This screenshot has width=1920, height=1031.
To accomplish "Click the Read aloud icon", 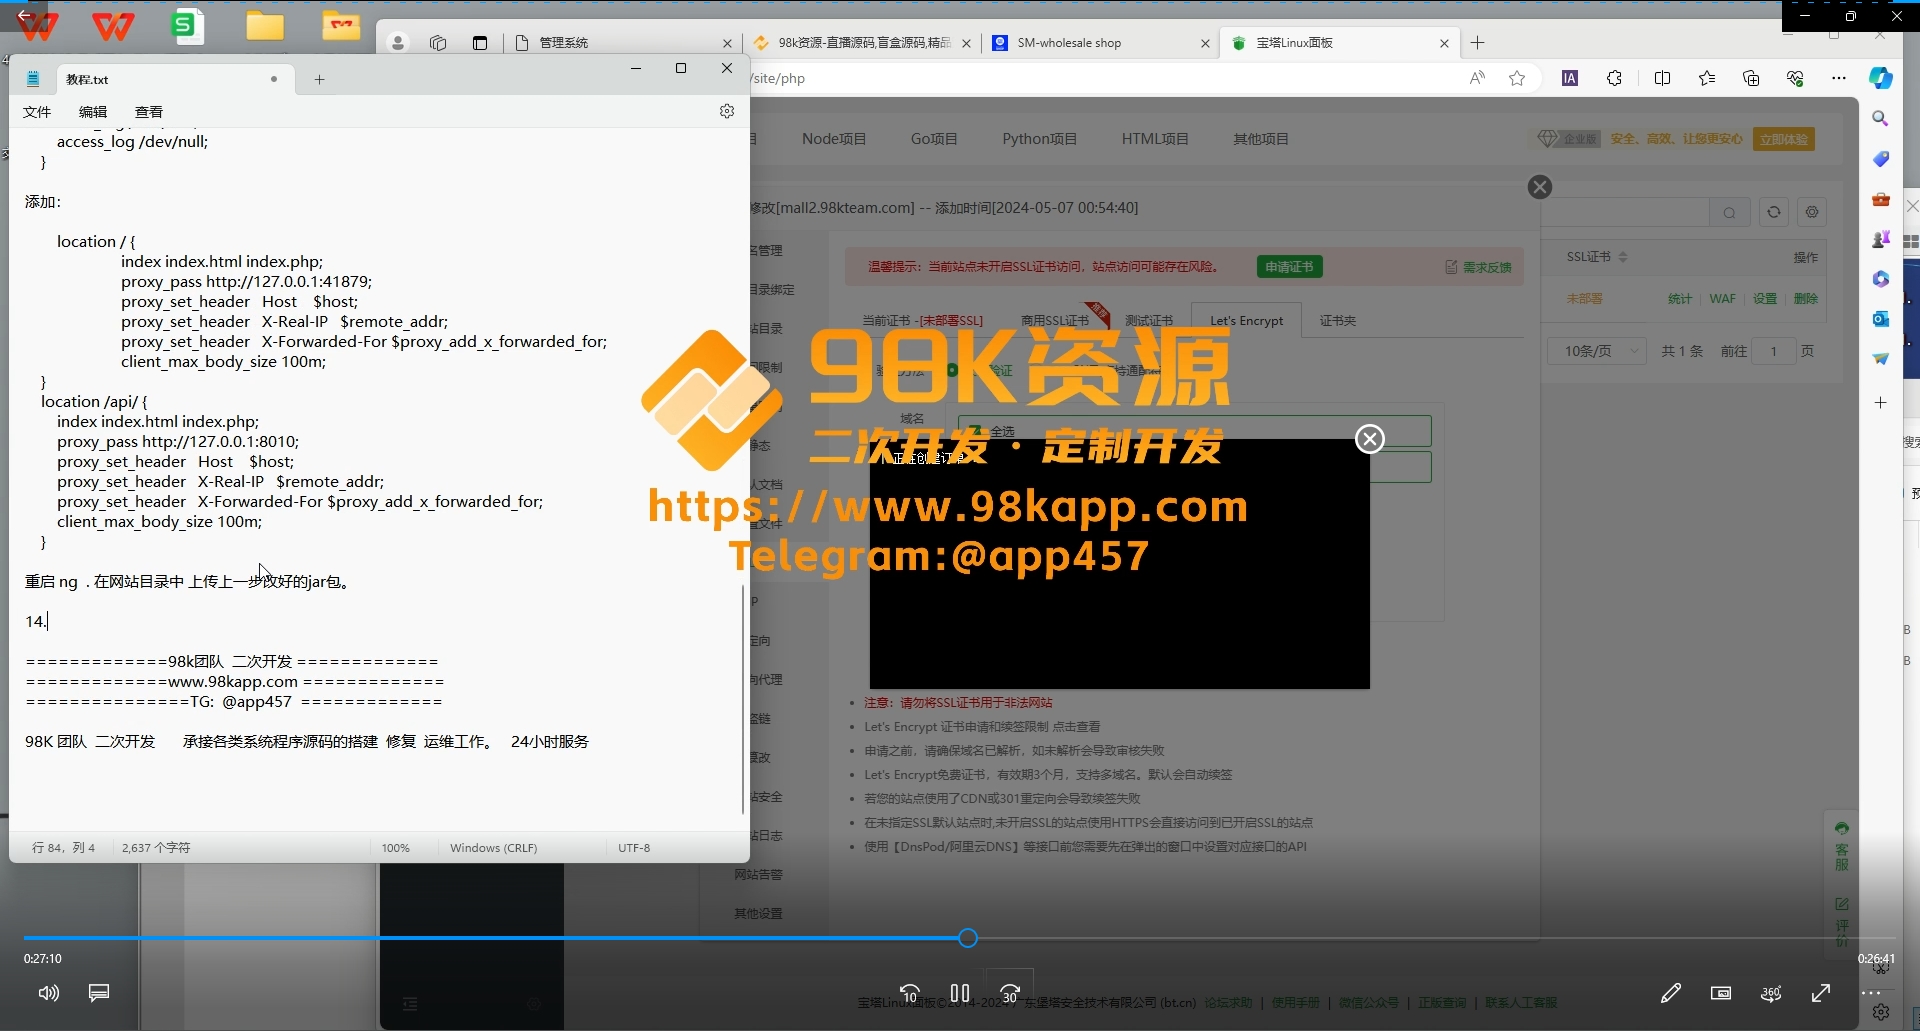I will (1477, 78).
